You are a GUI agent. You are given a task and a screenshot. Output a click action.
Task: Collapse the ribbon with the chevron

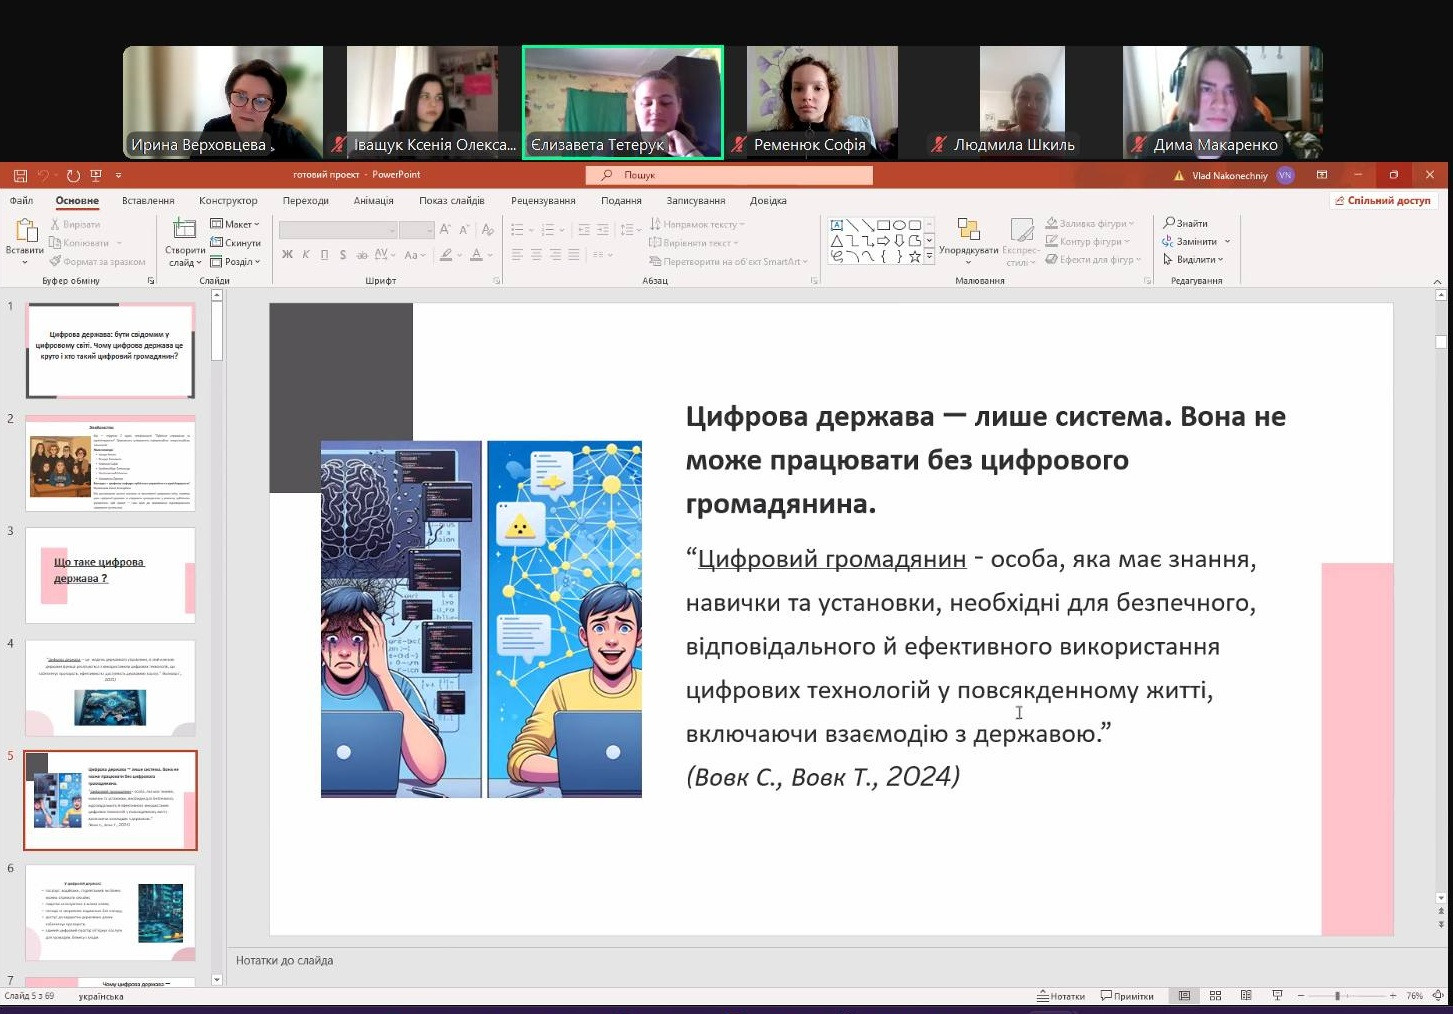(1437, 282)
